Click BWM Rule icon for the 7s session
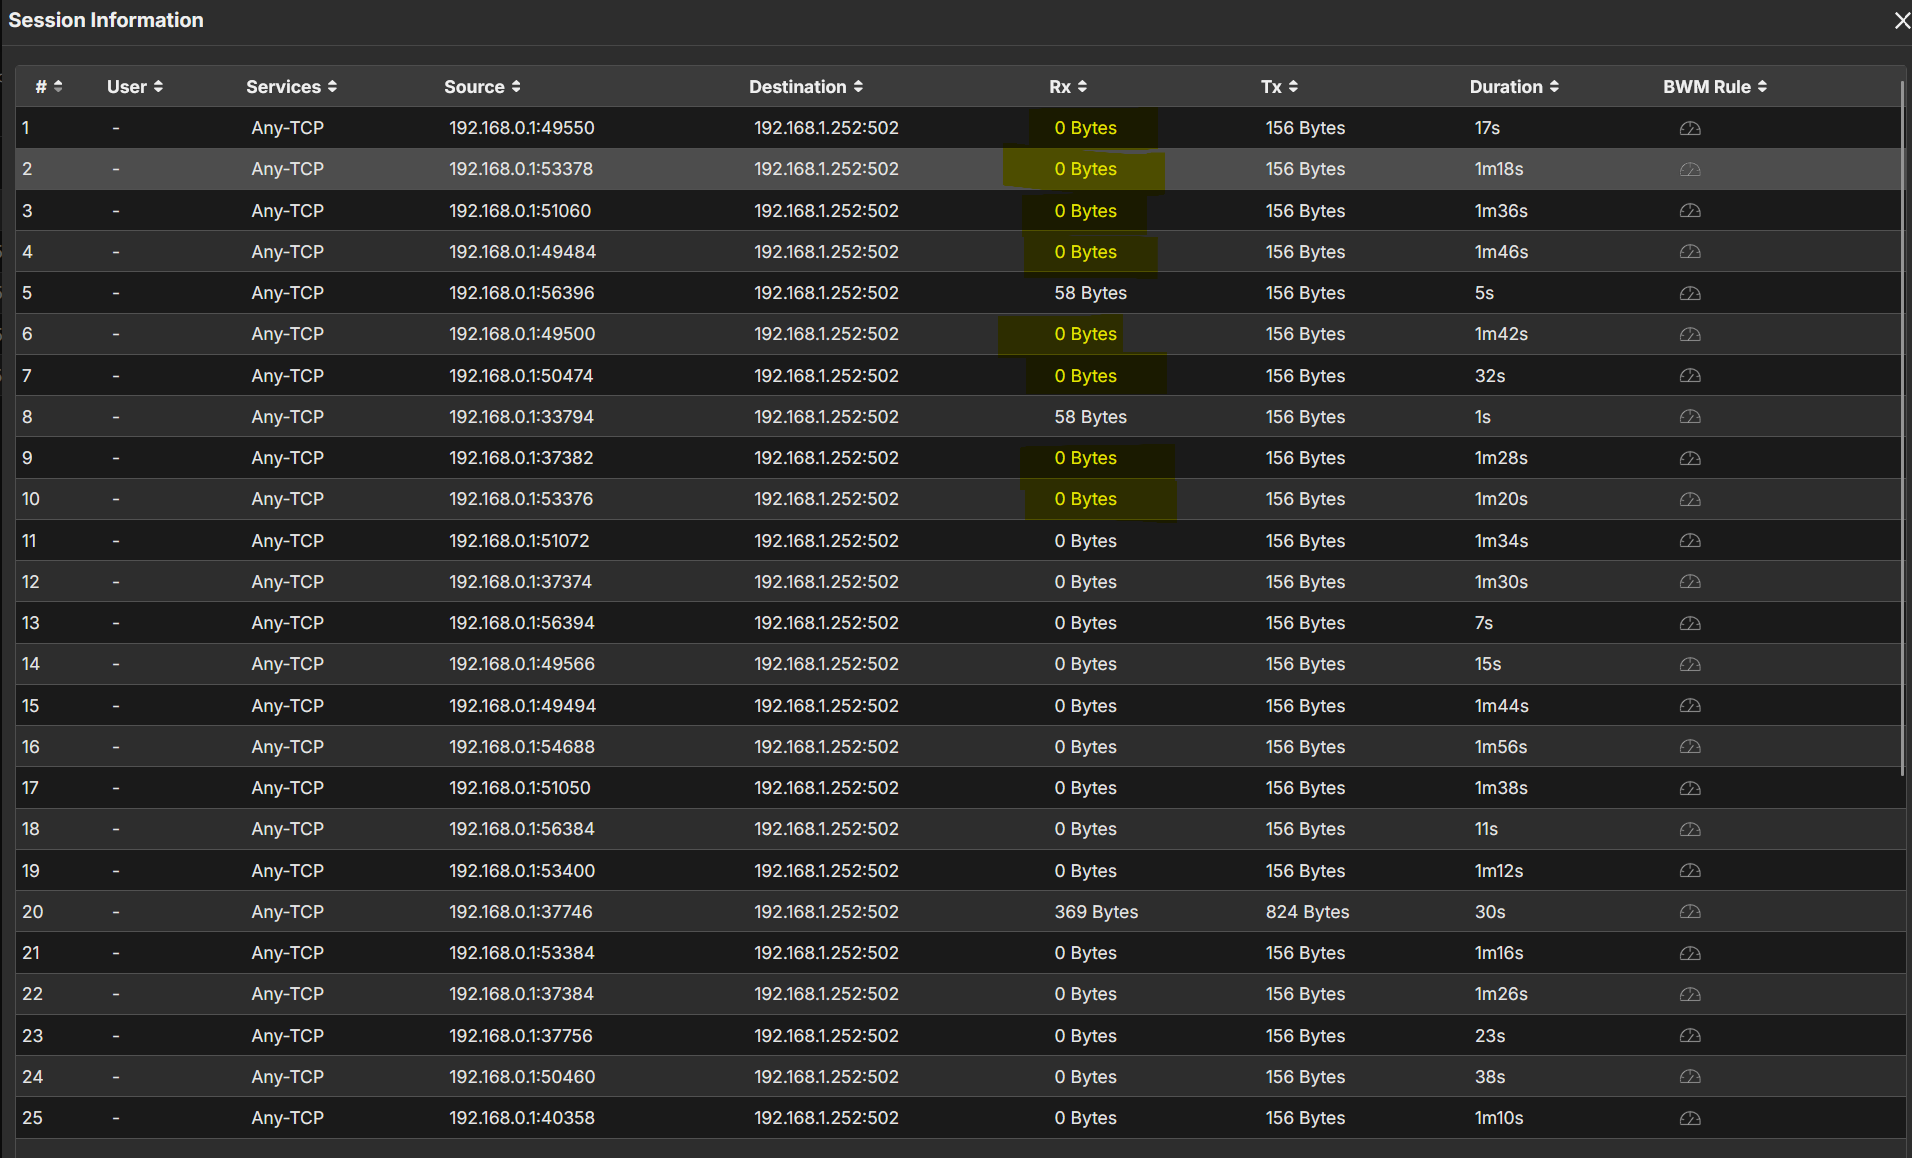 tap(1690, 623)
